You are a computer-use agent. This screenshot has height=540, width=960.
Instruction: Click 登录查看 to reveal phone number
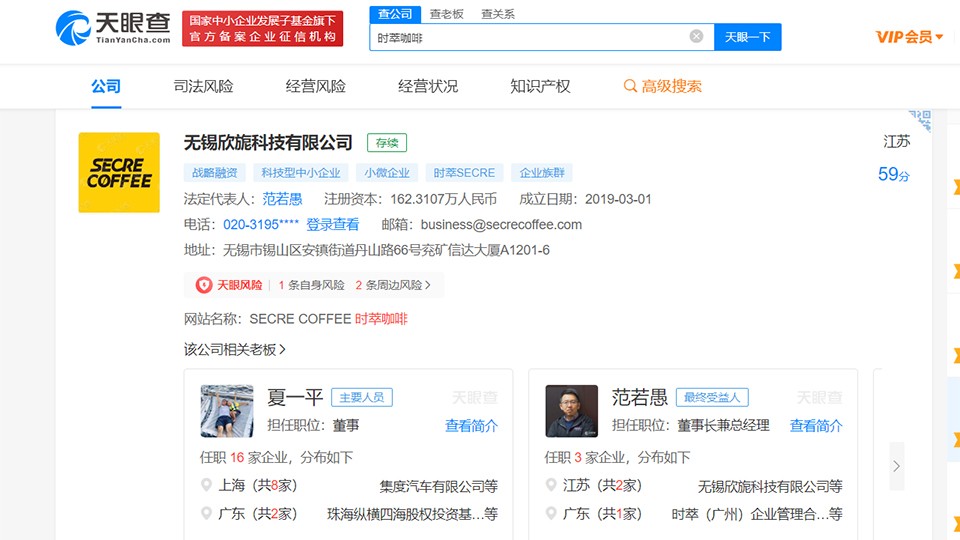click(332, 225)
